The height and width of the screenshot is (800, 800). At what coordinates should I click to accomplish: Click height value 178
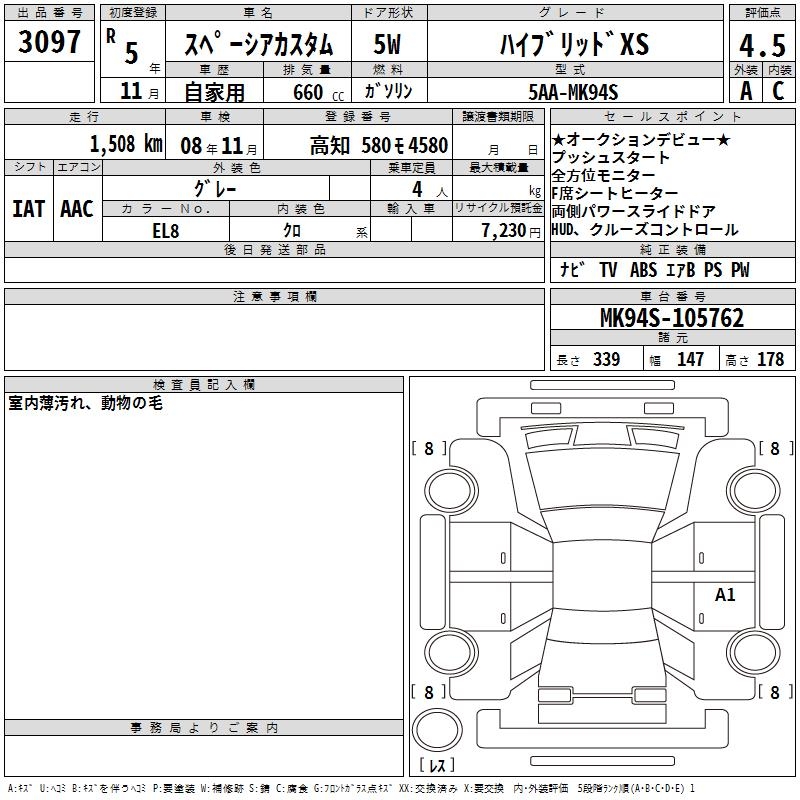pos(770,359)
